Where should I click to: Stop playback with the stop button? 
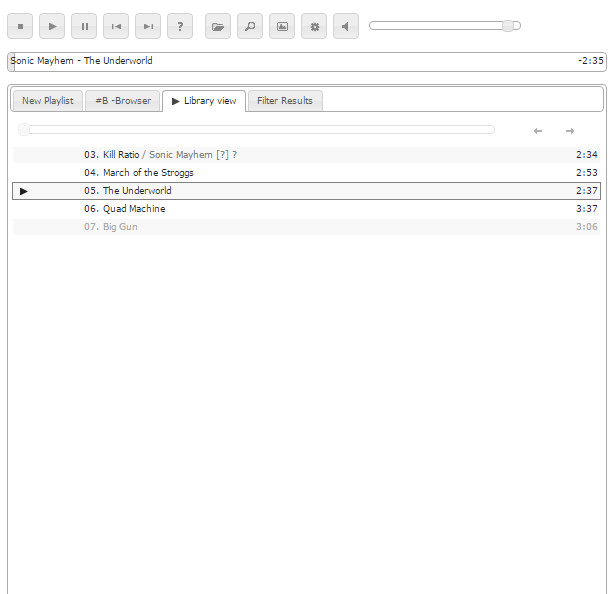point(20,26)
